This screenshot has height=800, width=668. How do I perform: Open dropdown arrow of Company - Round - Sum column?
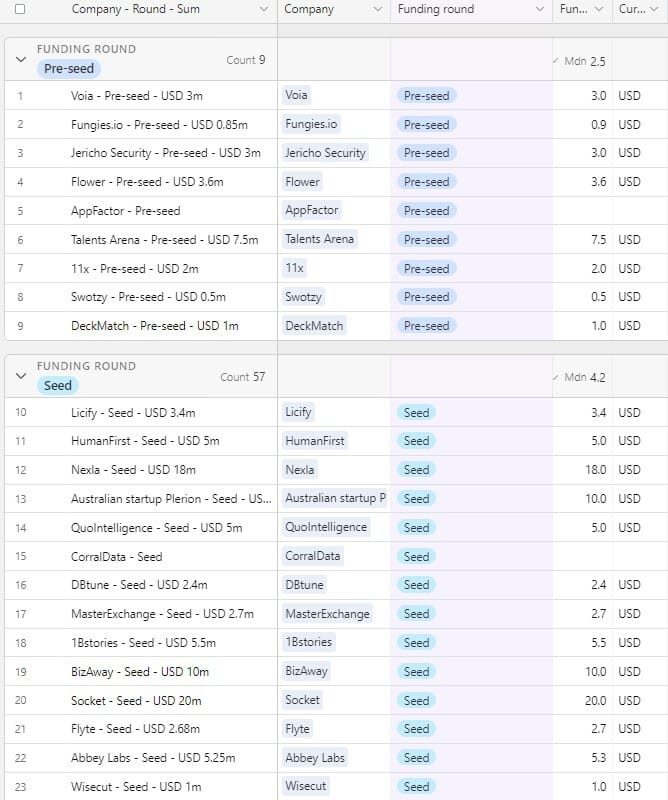tap(263, 9)
